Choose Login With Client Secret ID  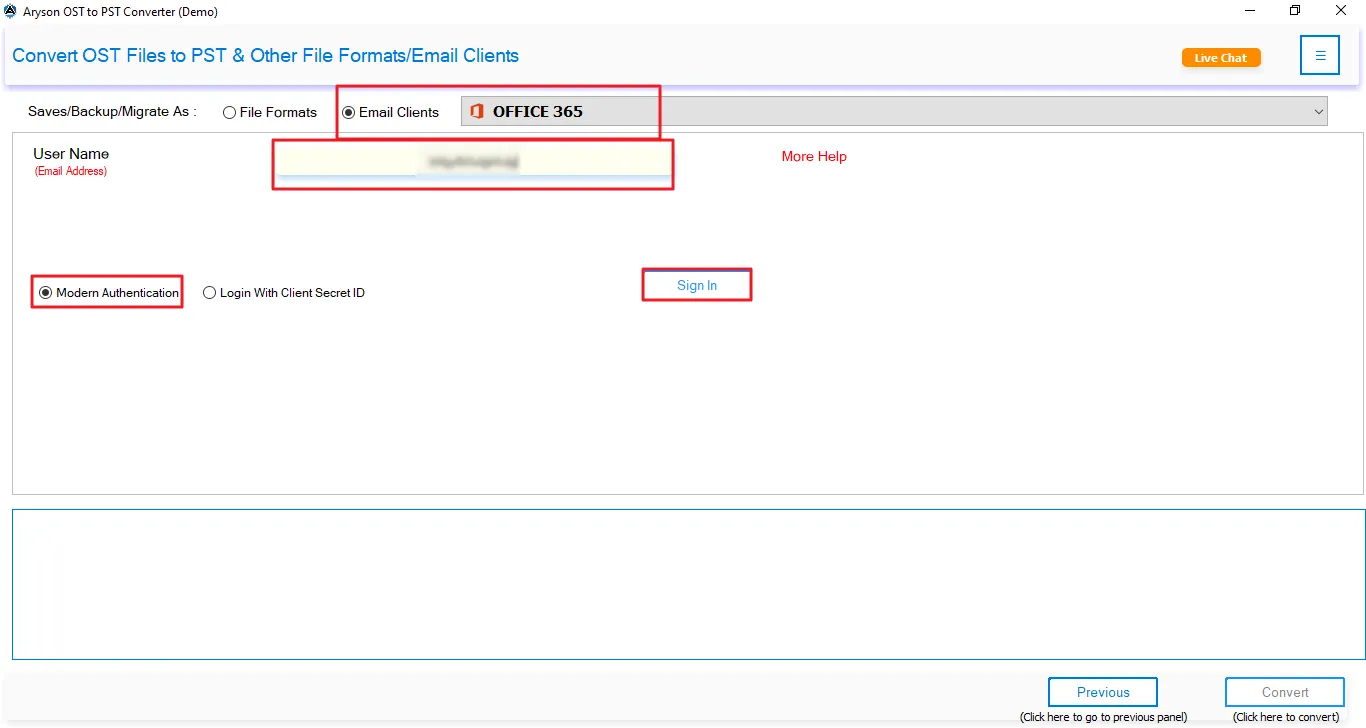pos(210,292)
